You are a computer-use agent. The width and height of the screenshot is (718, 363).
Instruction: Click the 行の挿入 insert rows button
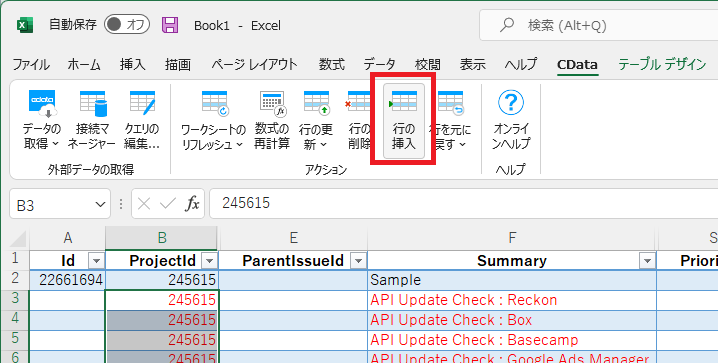click(403, 120)
